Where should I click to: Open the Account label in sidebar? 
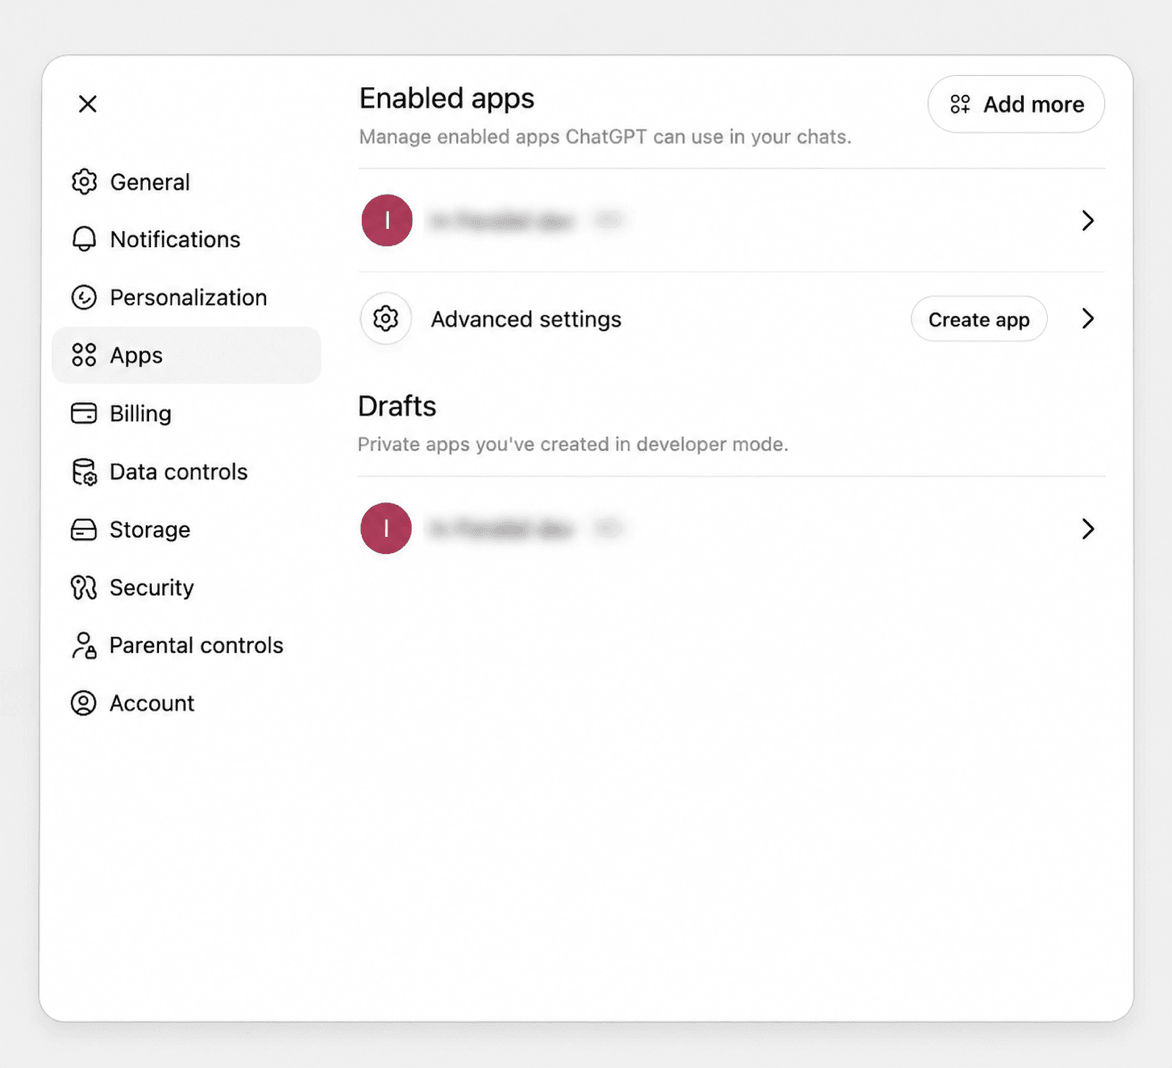coord(152,703)
